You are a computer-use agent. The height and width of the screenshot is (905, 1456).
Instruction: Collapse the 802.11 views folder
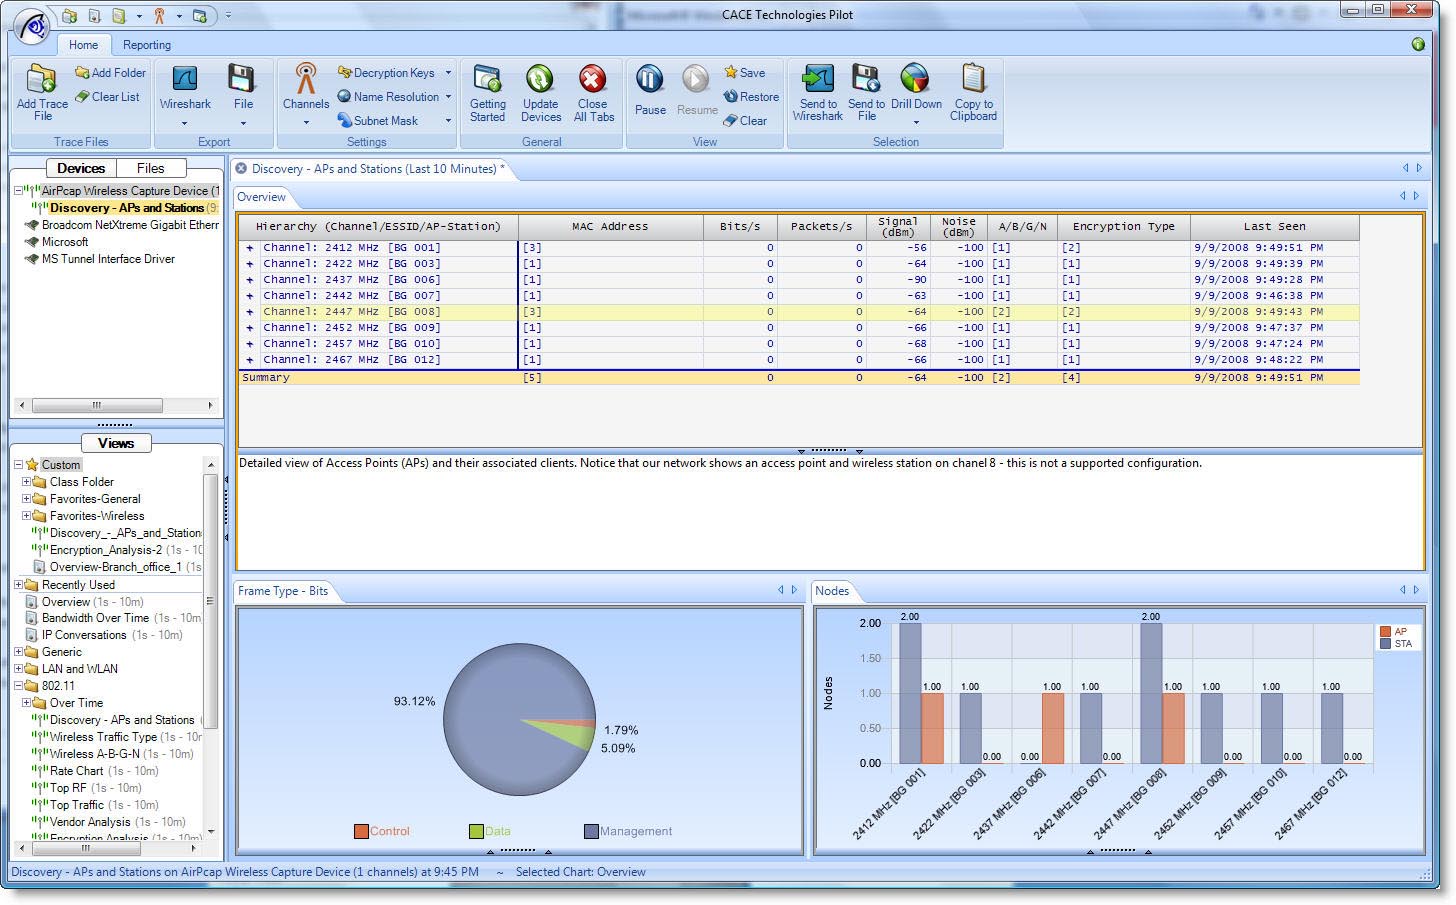click(18, 686)
